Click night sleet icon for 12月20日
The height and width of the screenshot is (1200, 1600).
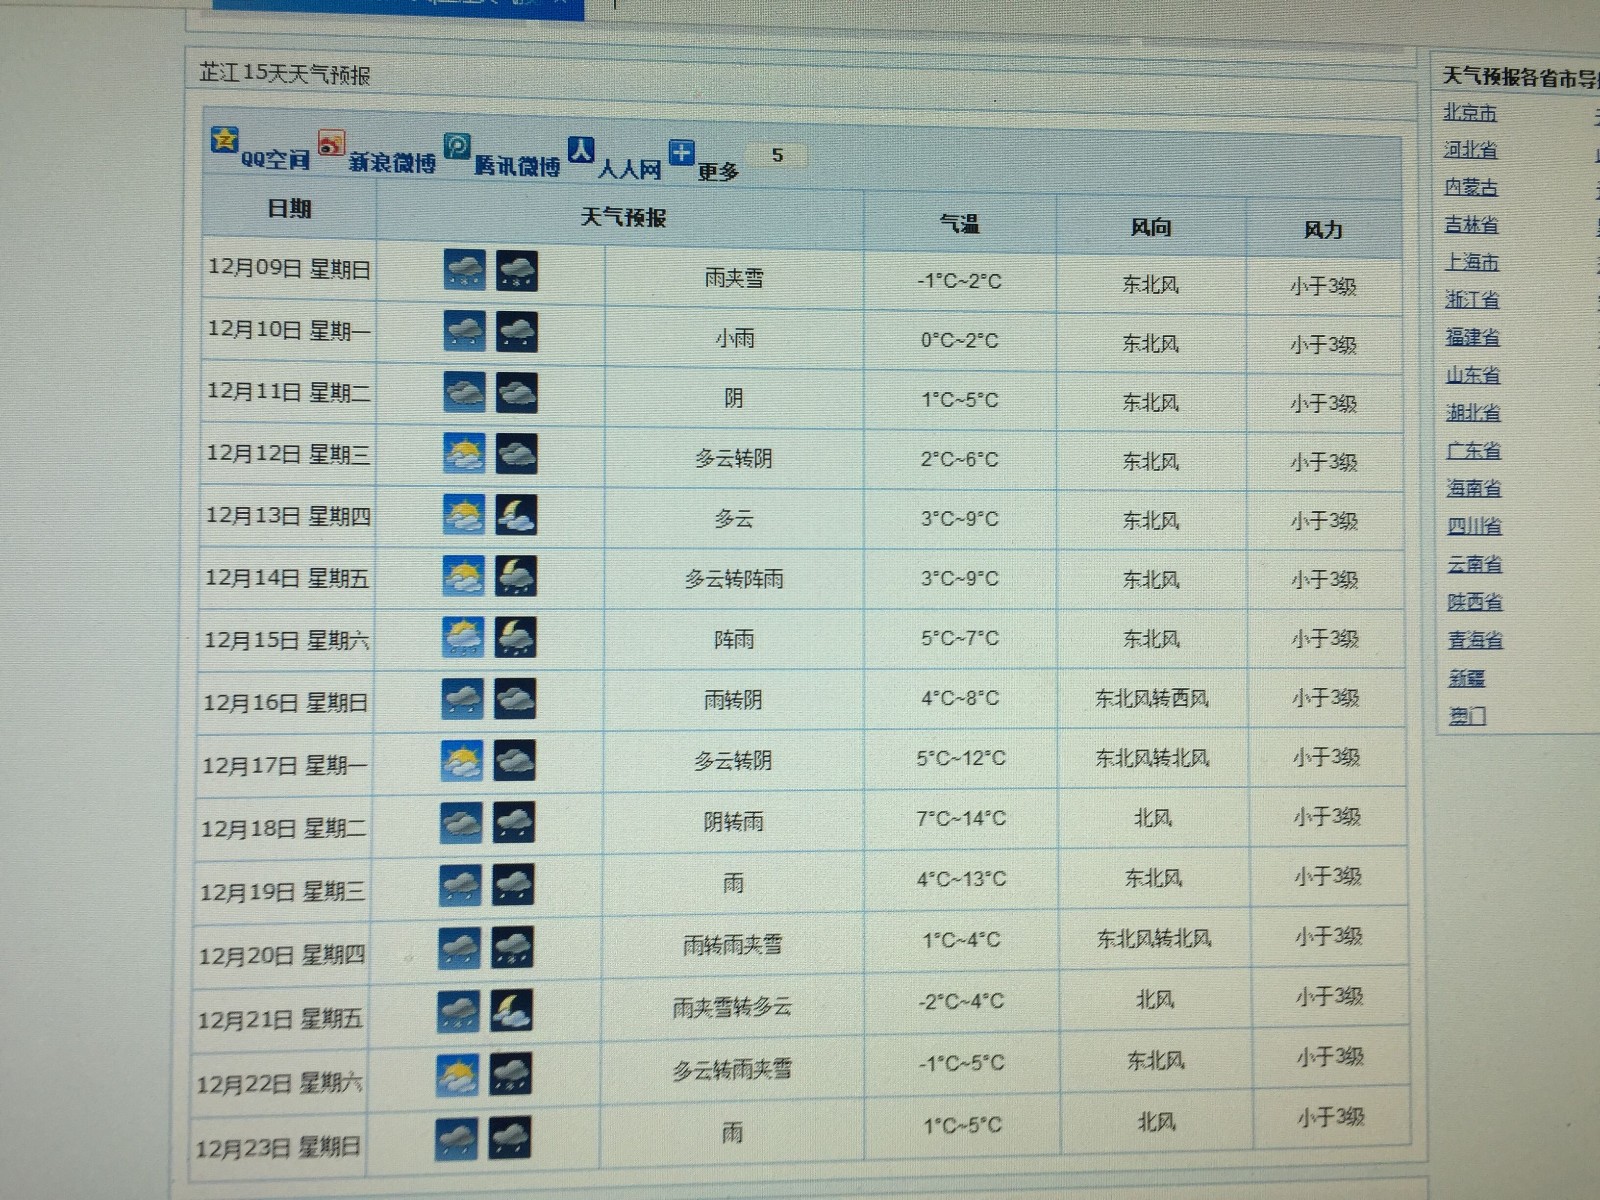coord(512,948)
